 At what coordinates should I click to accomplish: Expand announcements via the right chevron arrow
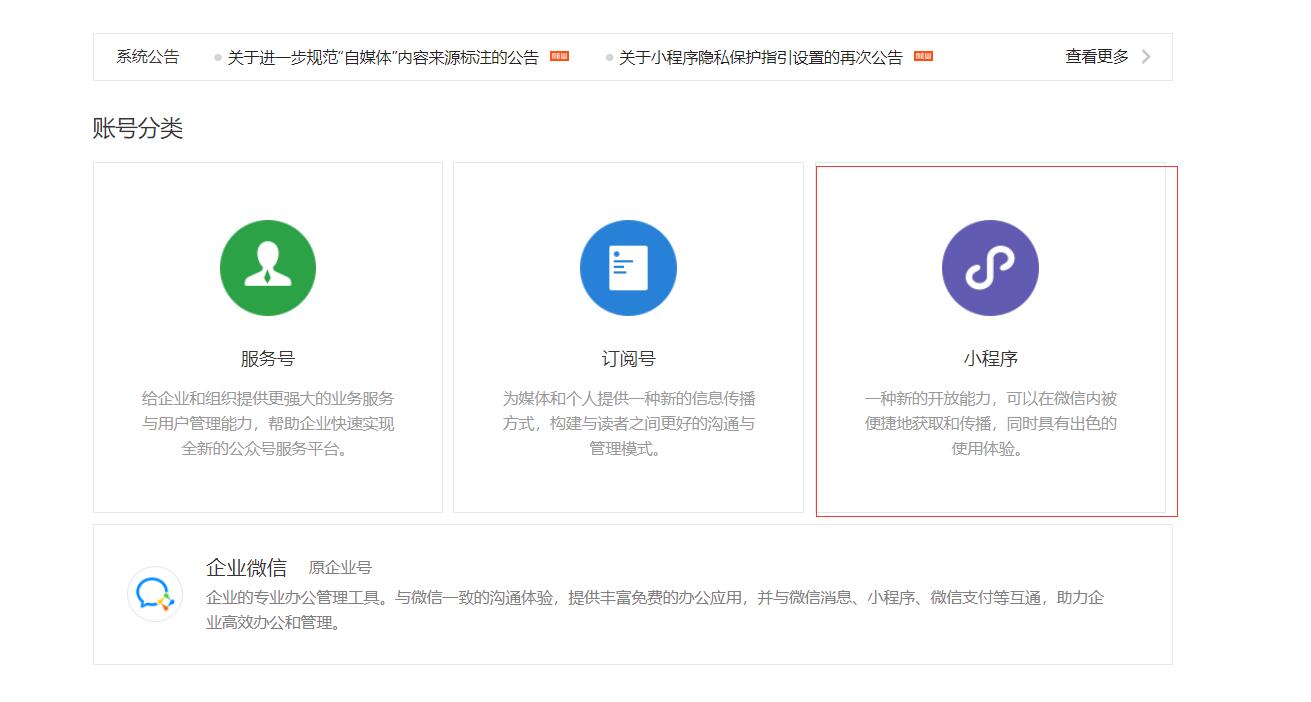pos(1146,57)
